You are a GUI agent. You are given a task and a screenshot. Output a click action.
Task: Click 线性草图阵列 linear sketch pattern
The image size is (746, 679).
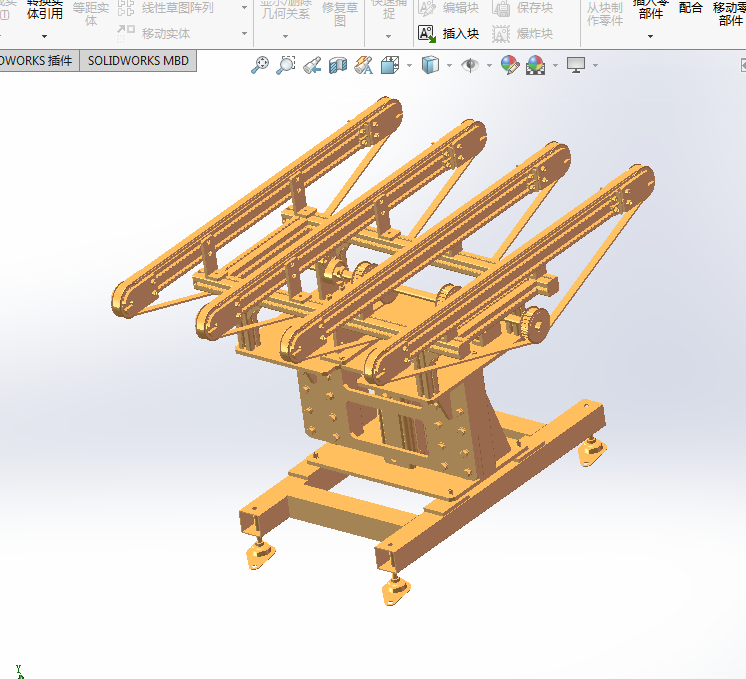[x=177, y=8]
